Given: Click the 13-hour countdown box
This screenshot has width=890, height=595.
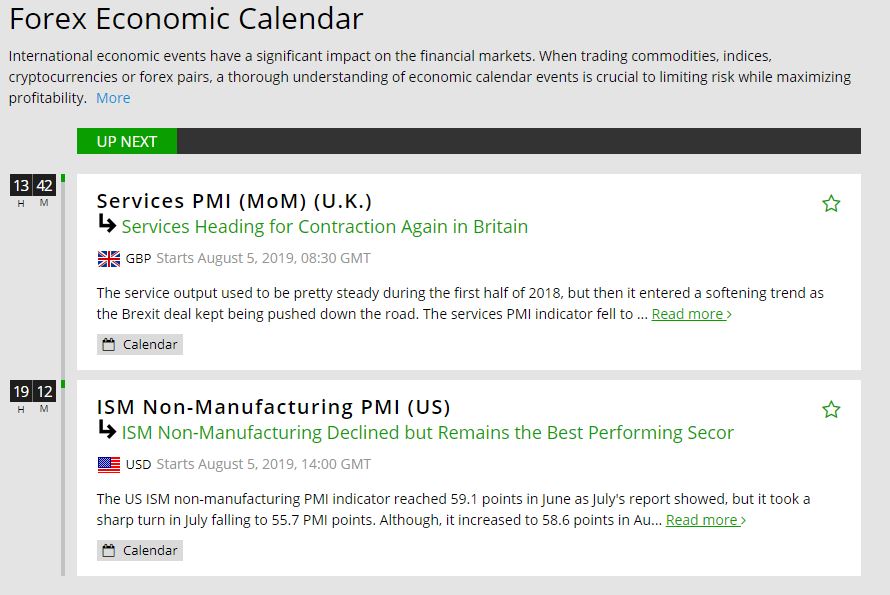Looking at the screenshot, I should pyautogui.click(x=21, y=186).
